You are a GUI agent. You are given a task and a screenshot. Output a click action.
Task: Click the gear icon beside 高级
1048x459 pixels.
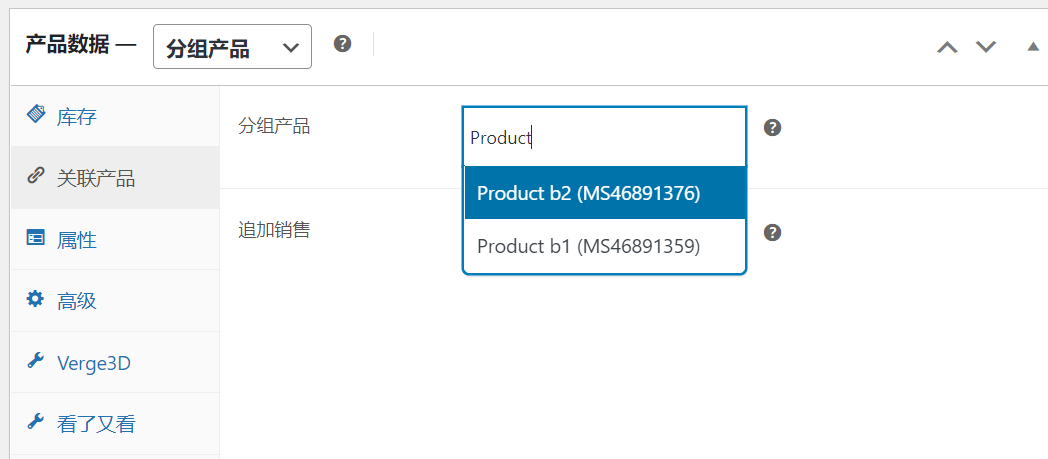(x=35, y=299)
